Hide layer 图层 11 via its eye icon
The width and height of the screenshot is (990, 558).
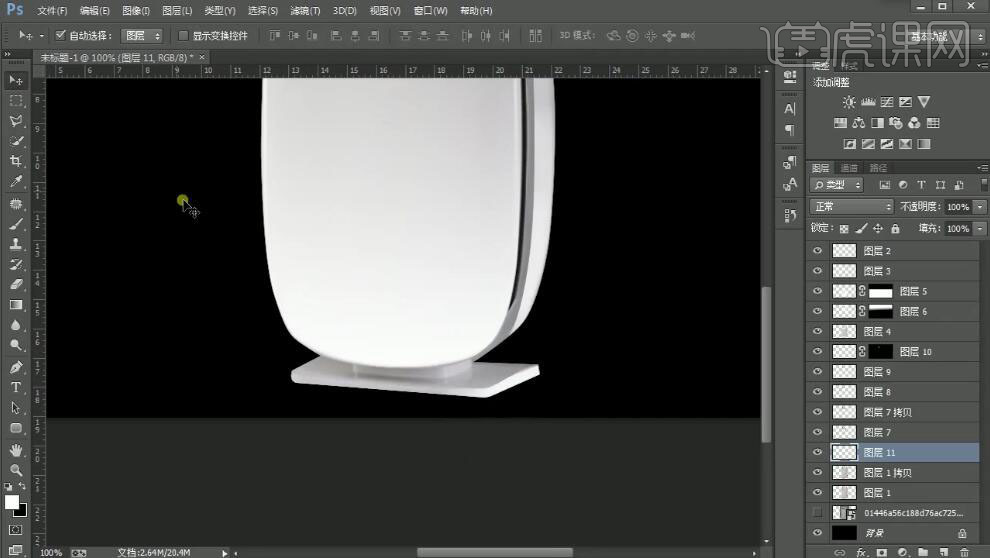818,453
